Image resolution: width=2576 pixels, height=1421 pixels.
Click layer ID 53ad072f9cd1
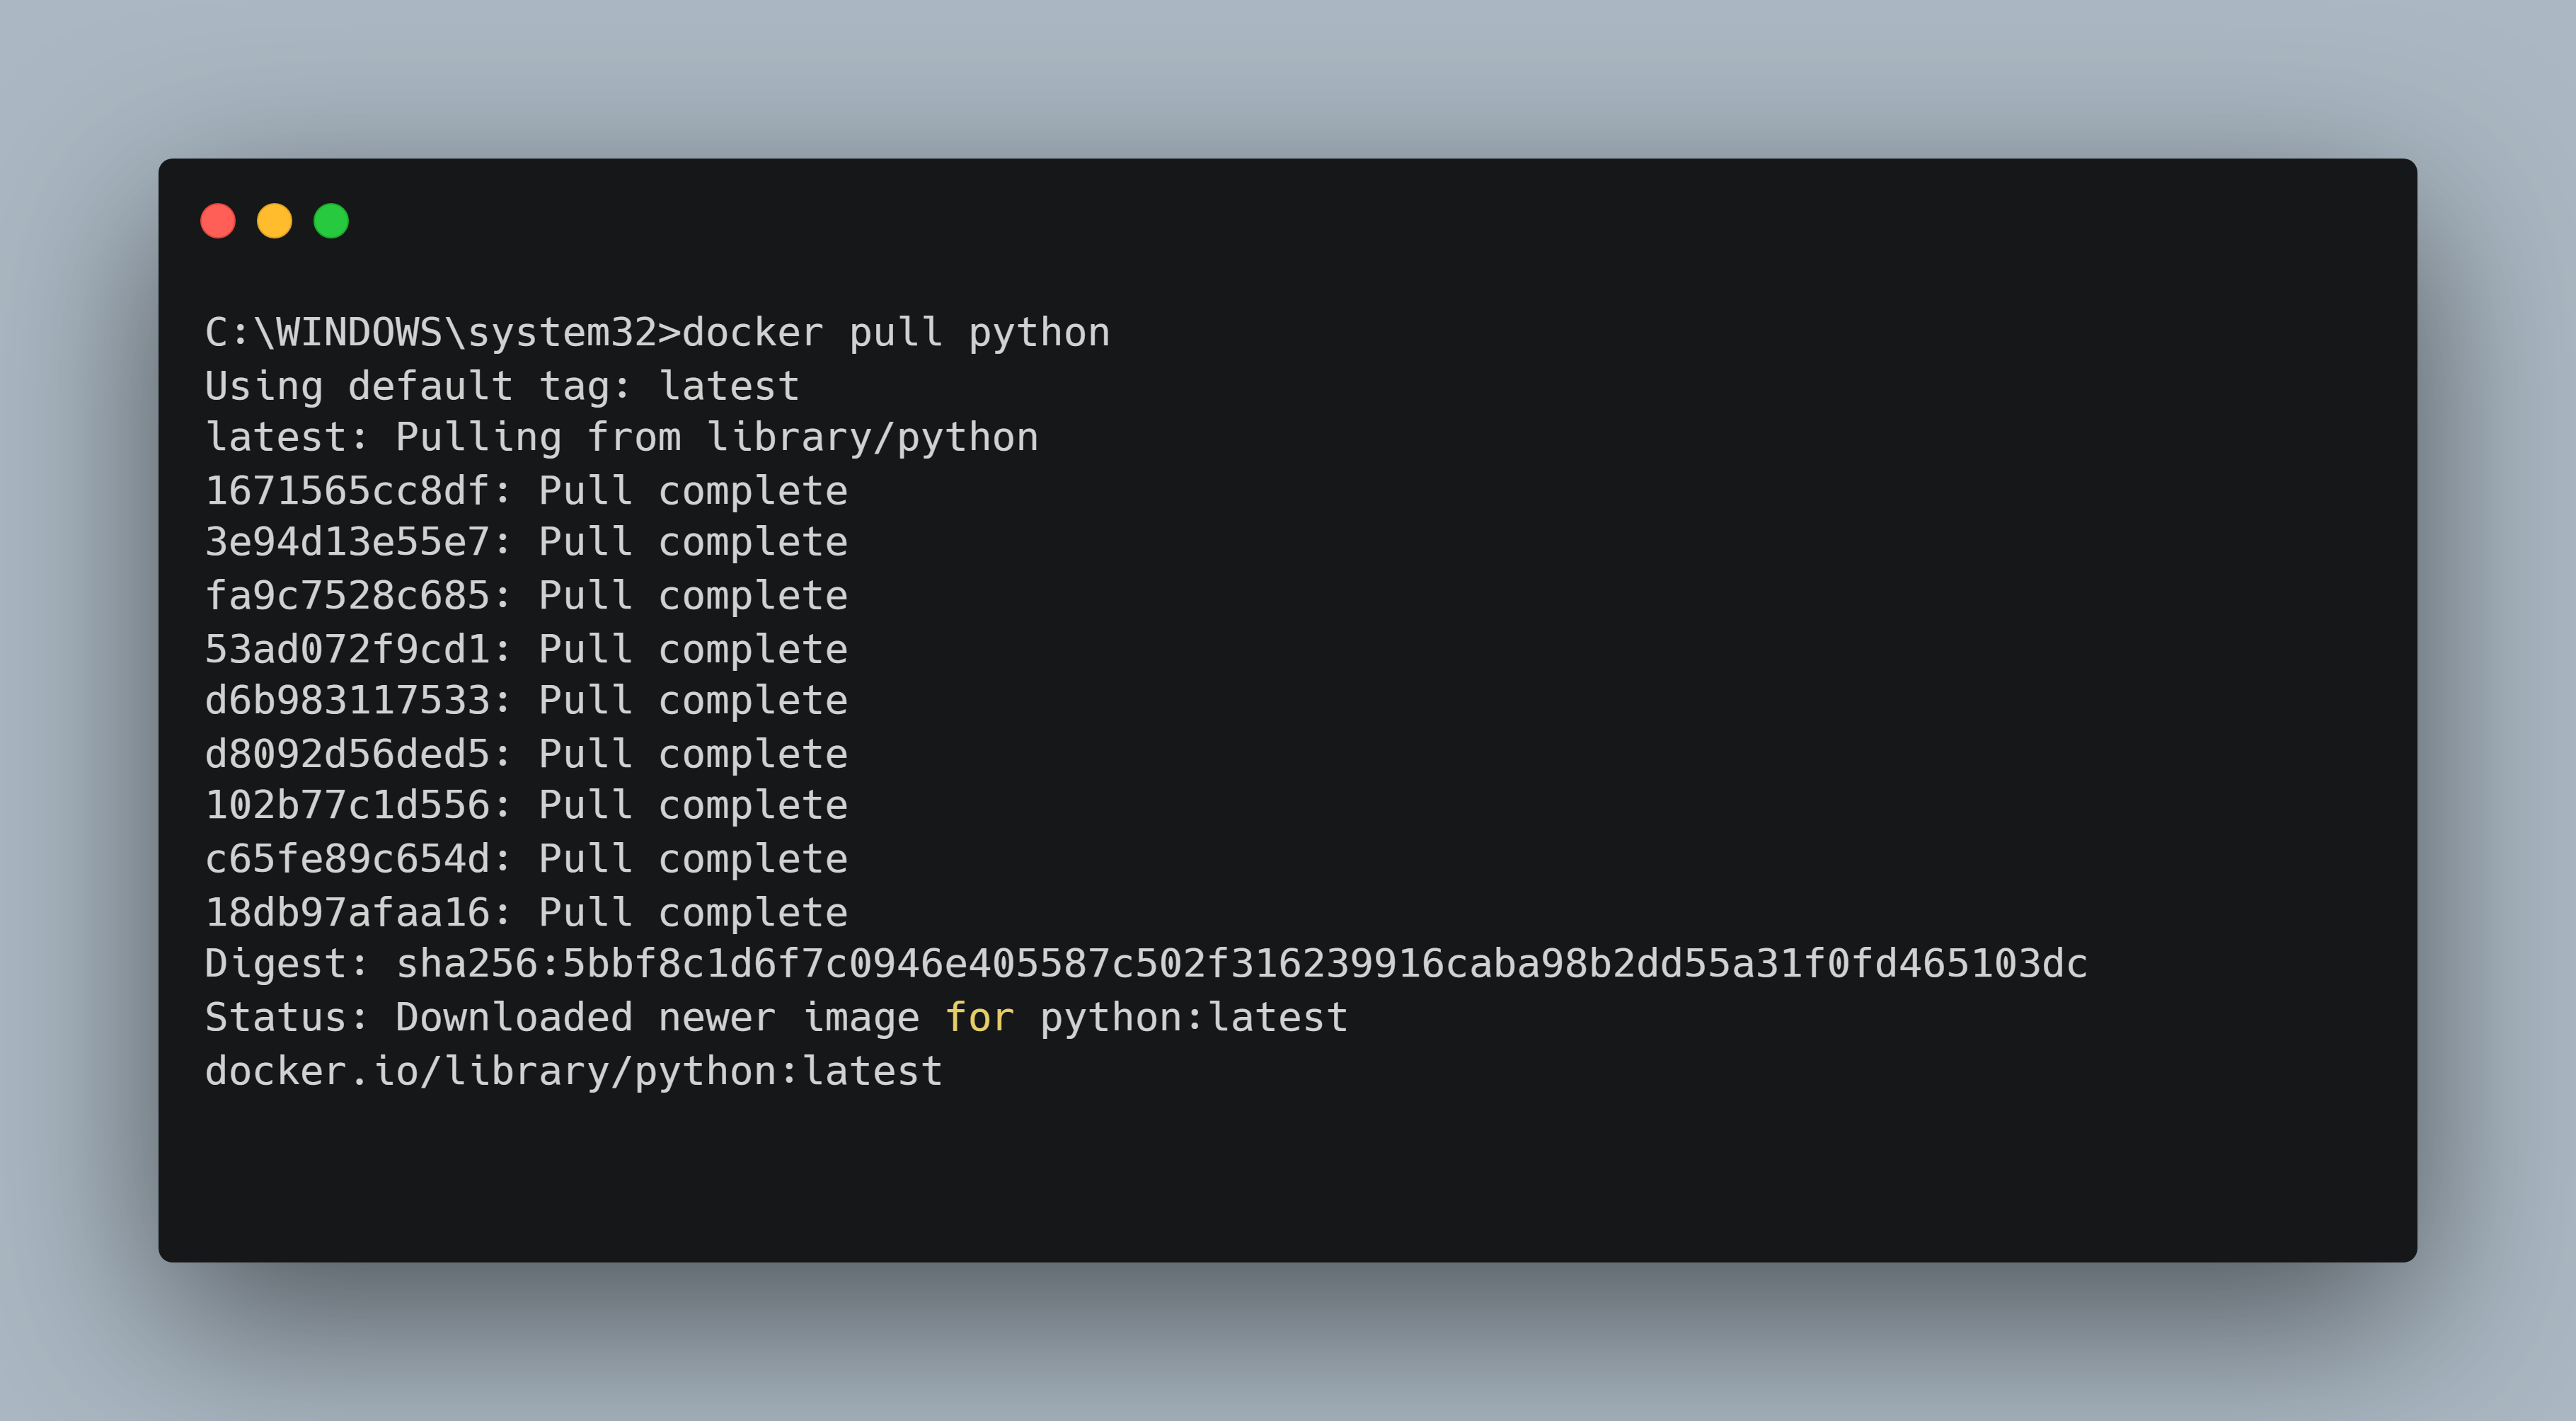[347, 649]
